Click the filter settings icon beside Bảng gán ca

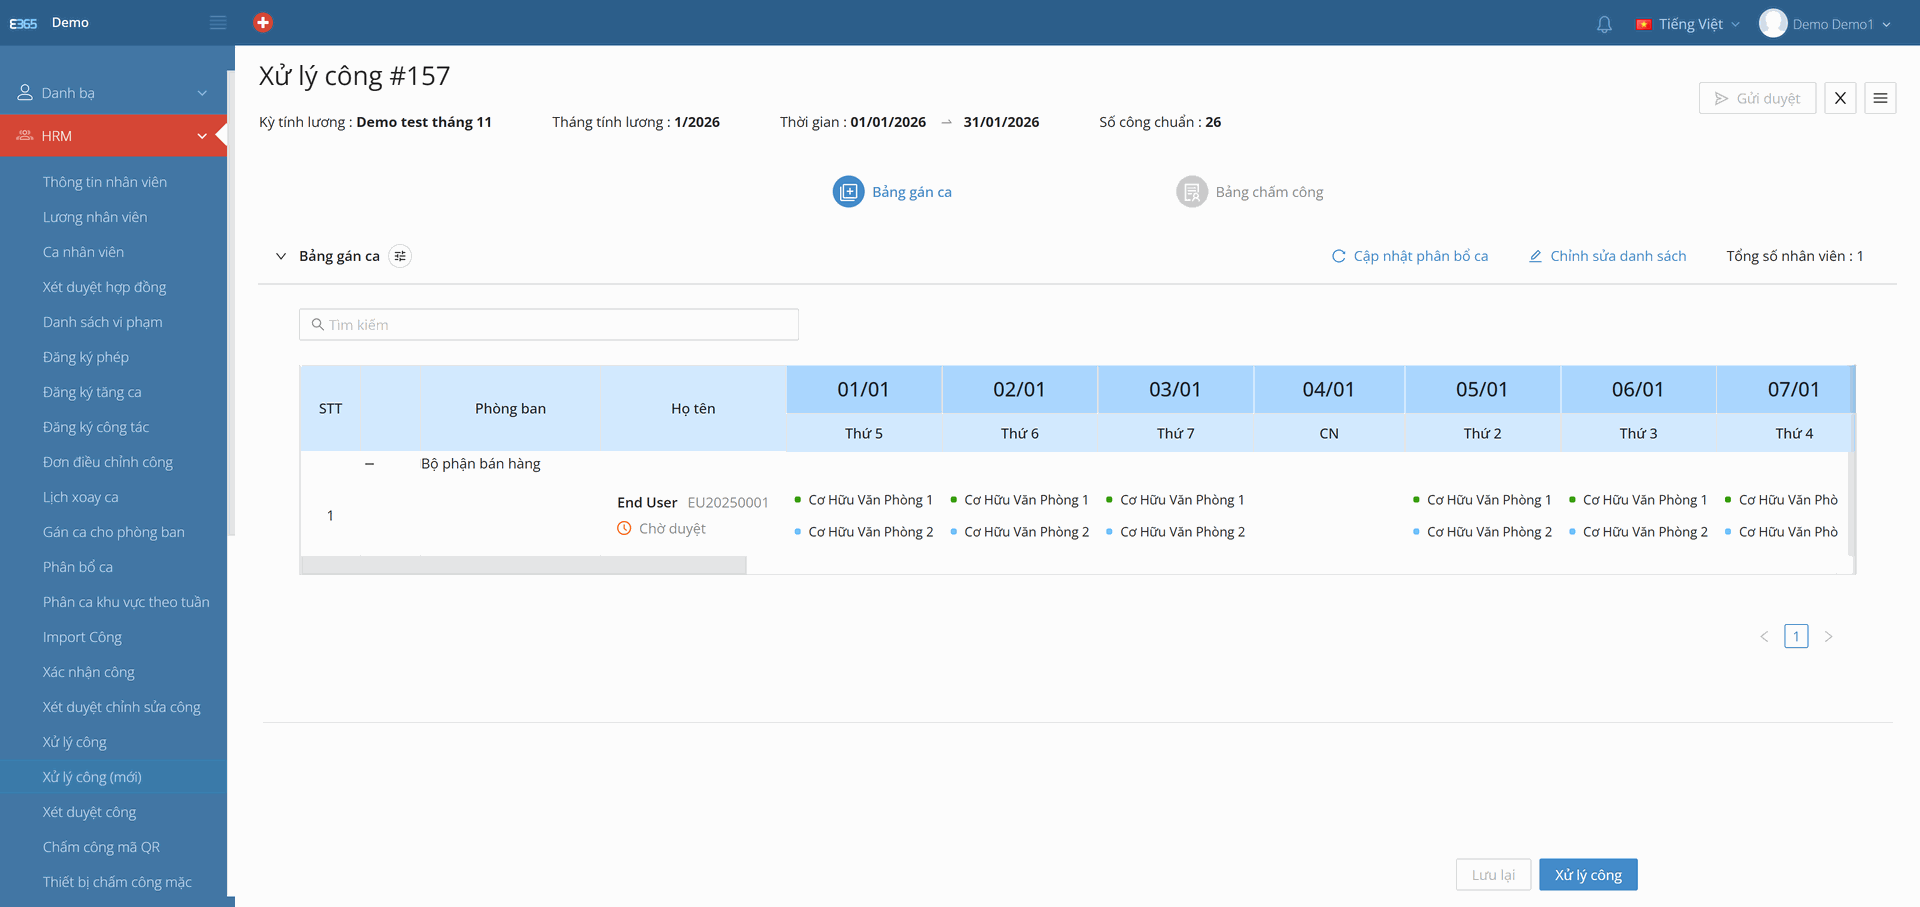coord(400,256)
